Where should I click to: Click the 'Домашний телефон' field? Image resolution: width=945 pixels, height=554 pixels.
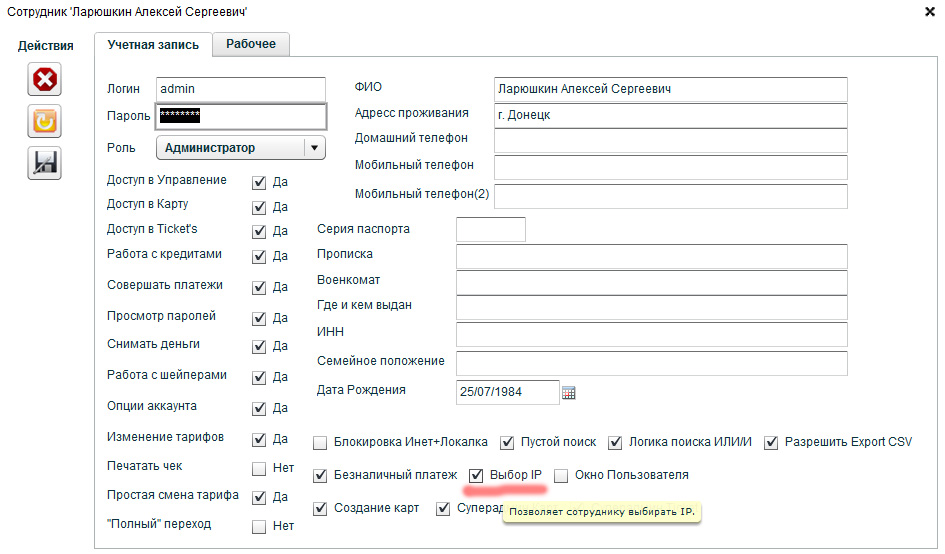click(x=670, y=141)
